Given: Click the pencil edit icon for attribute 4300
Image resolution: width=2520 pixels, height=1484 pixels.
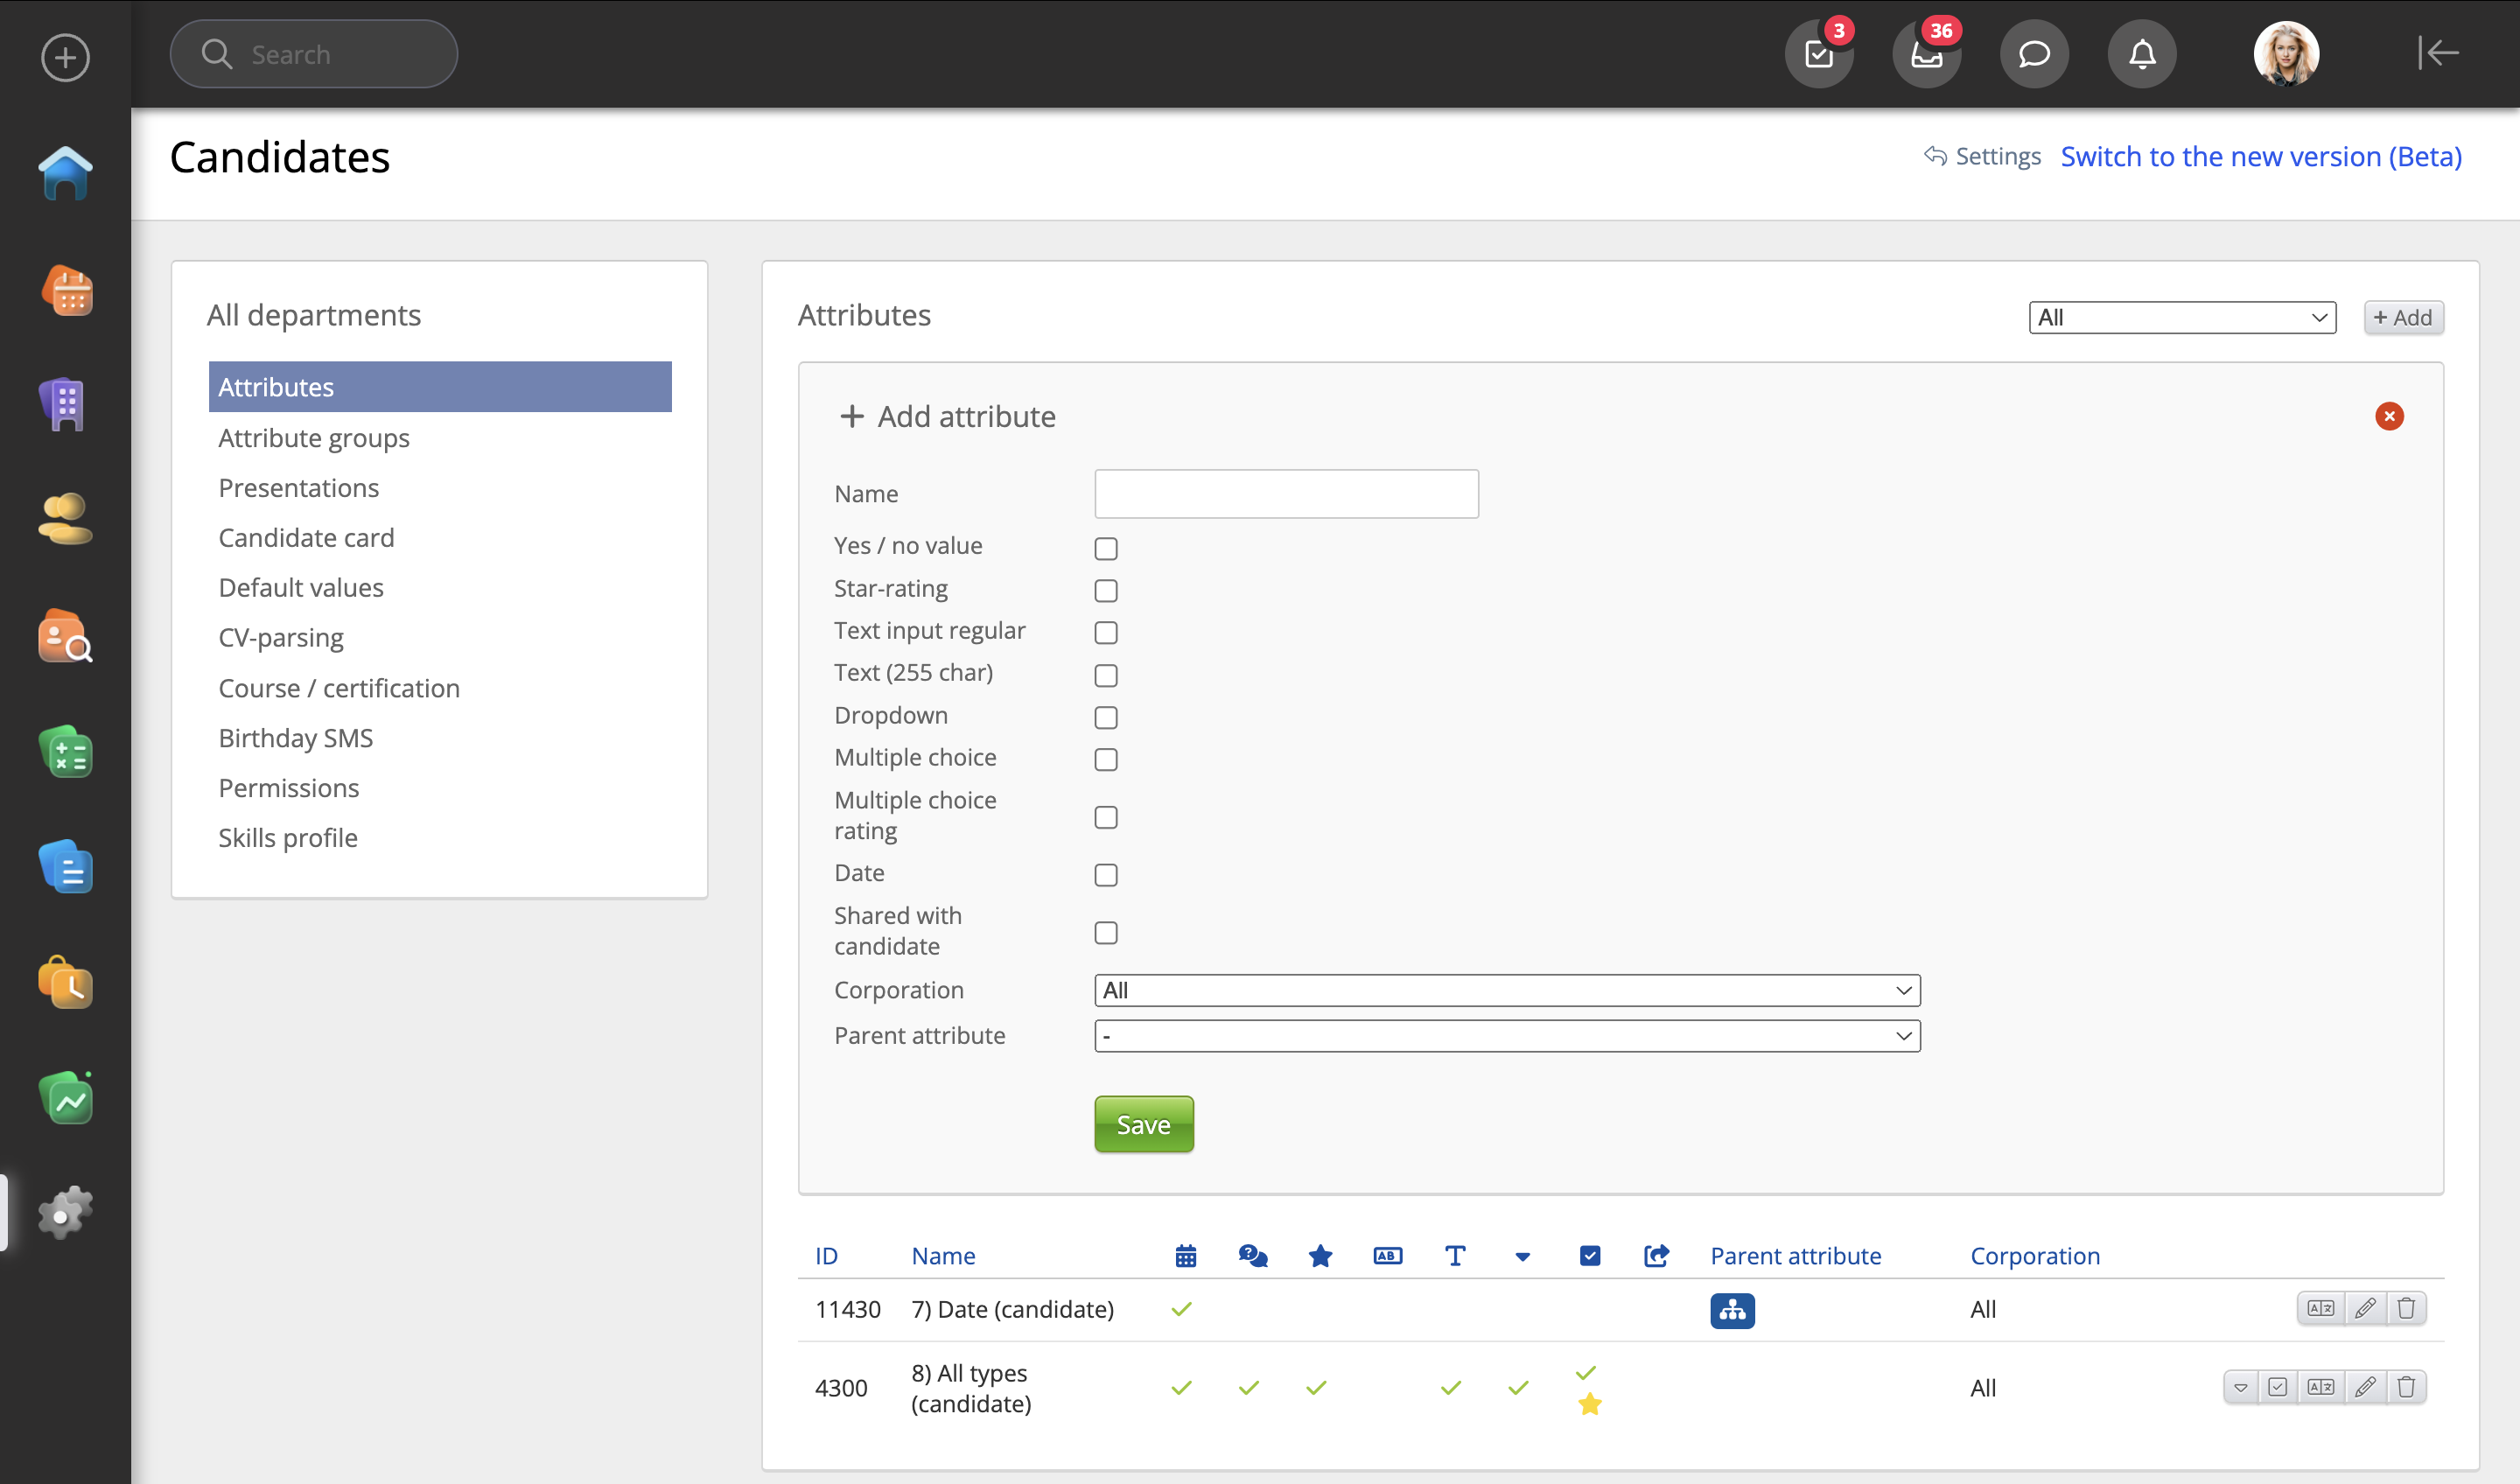Looking at the screenshot, I should [x=2364, y=1387].
